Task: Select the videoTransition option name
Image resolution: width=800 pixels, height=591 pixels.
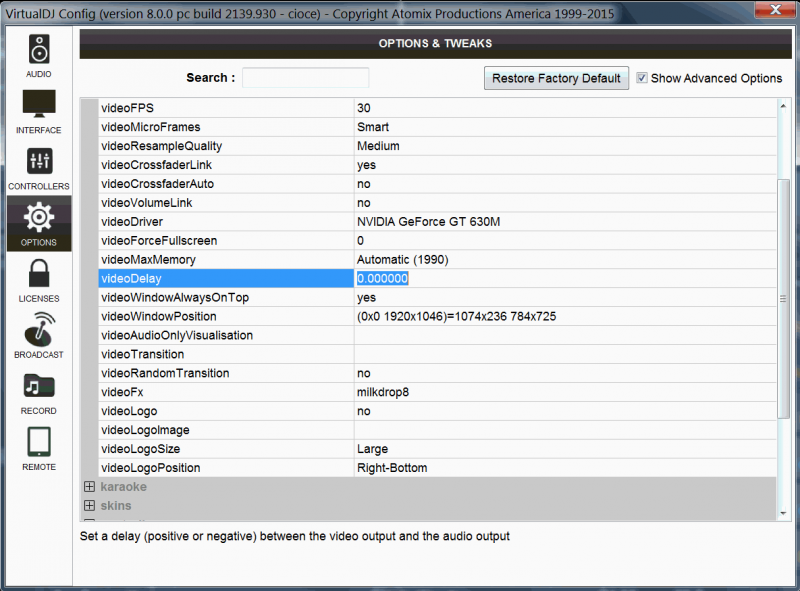Action: pos(142,354)
